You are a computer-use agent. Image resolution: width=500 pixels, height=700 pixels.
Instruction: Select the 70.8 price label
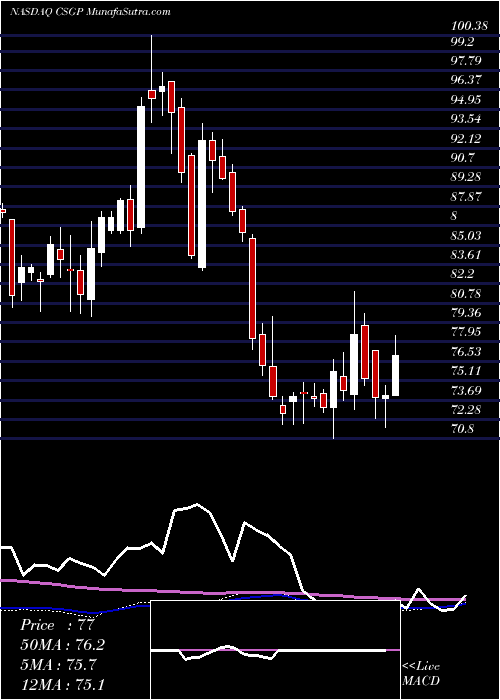pyautogui.click(x=463, y=429)
